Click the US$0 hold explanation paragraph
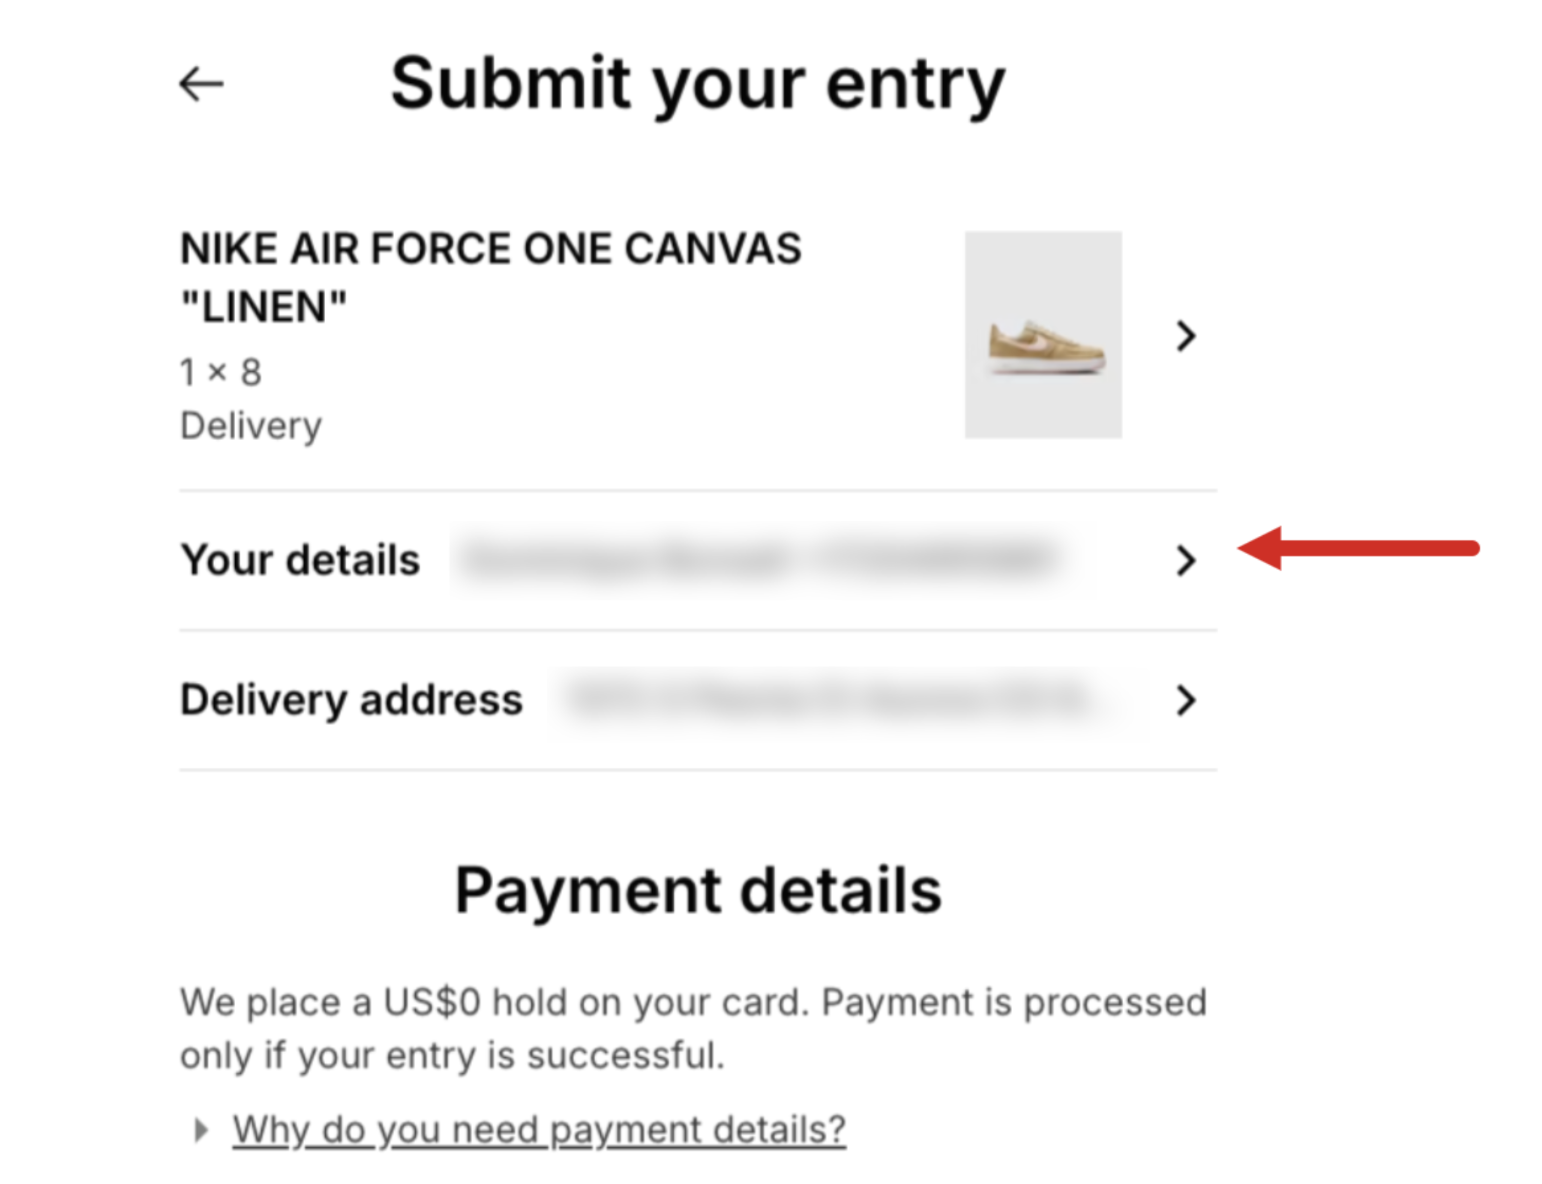Image resolution: width=1542 pixels, height=1184 pixels. (693, 1028)
